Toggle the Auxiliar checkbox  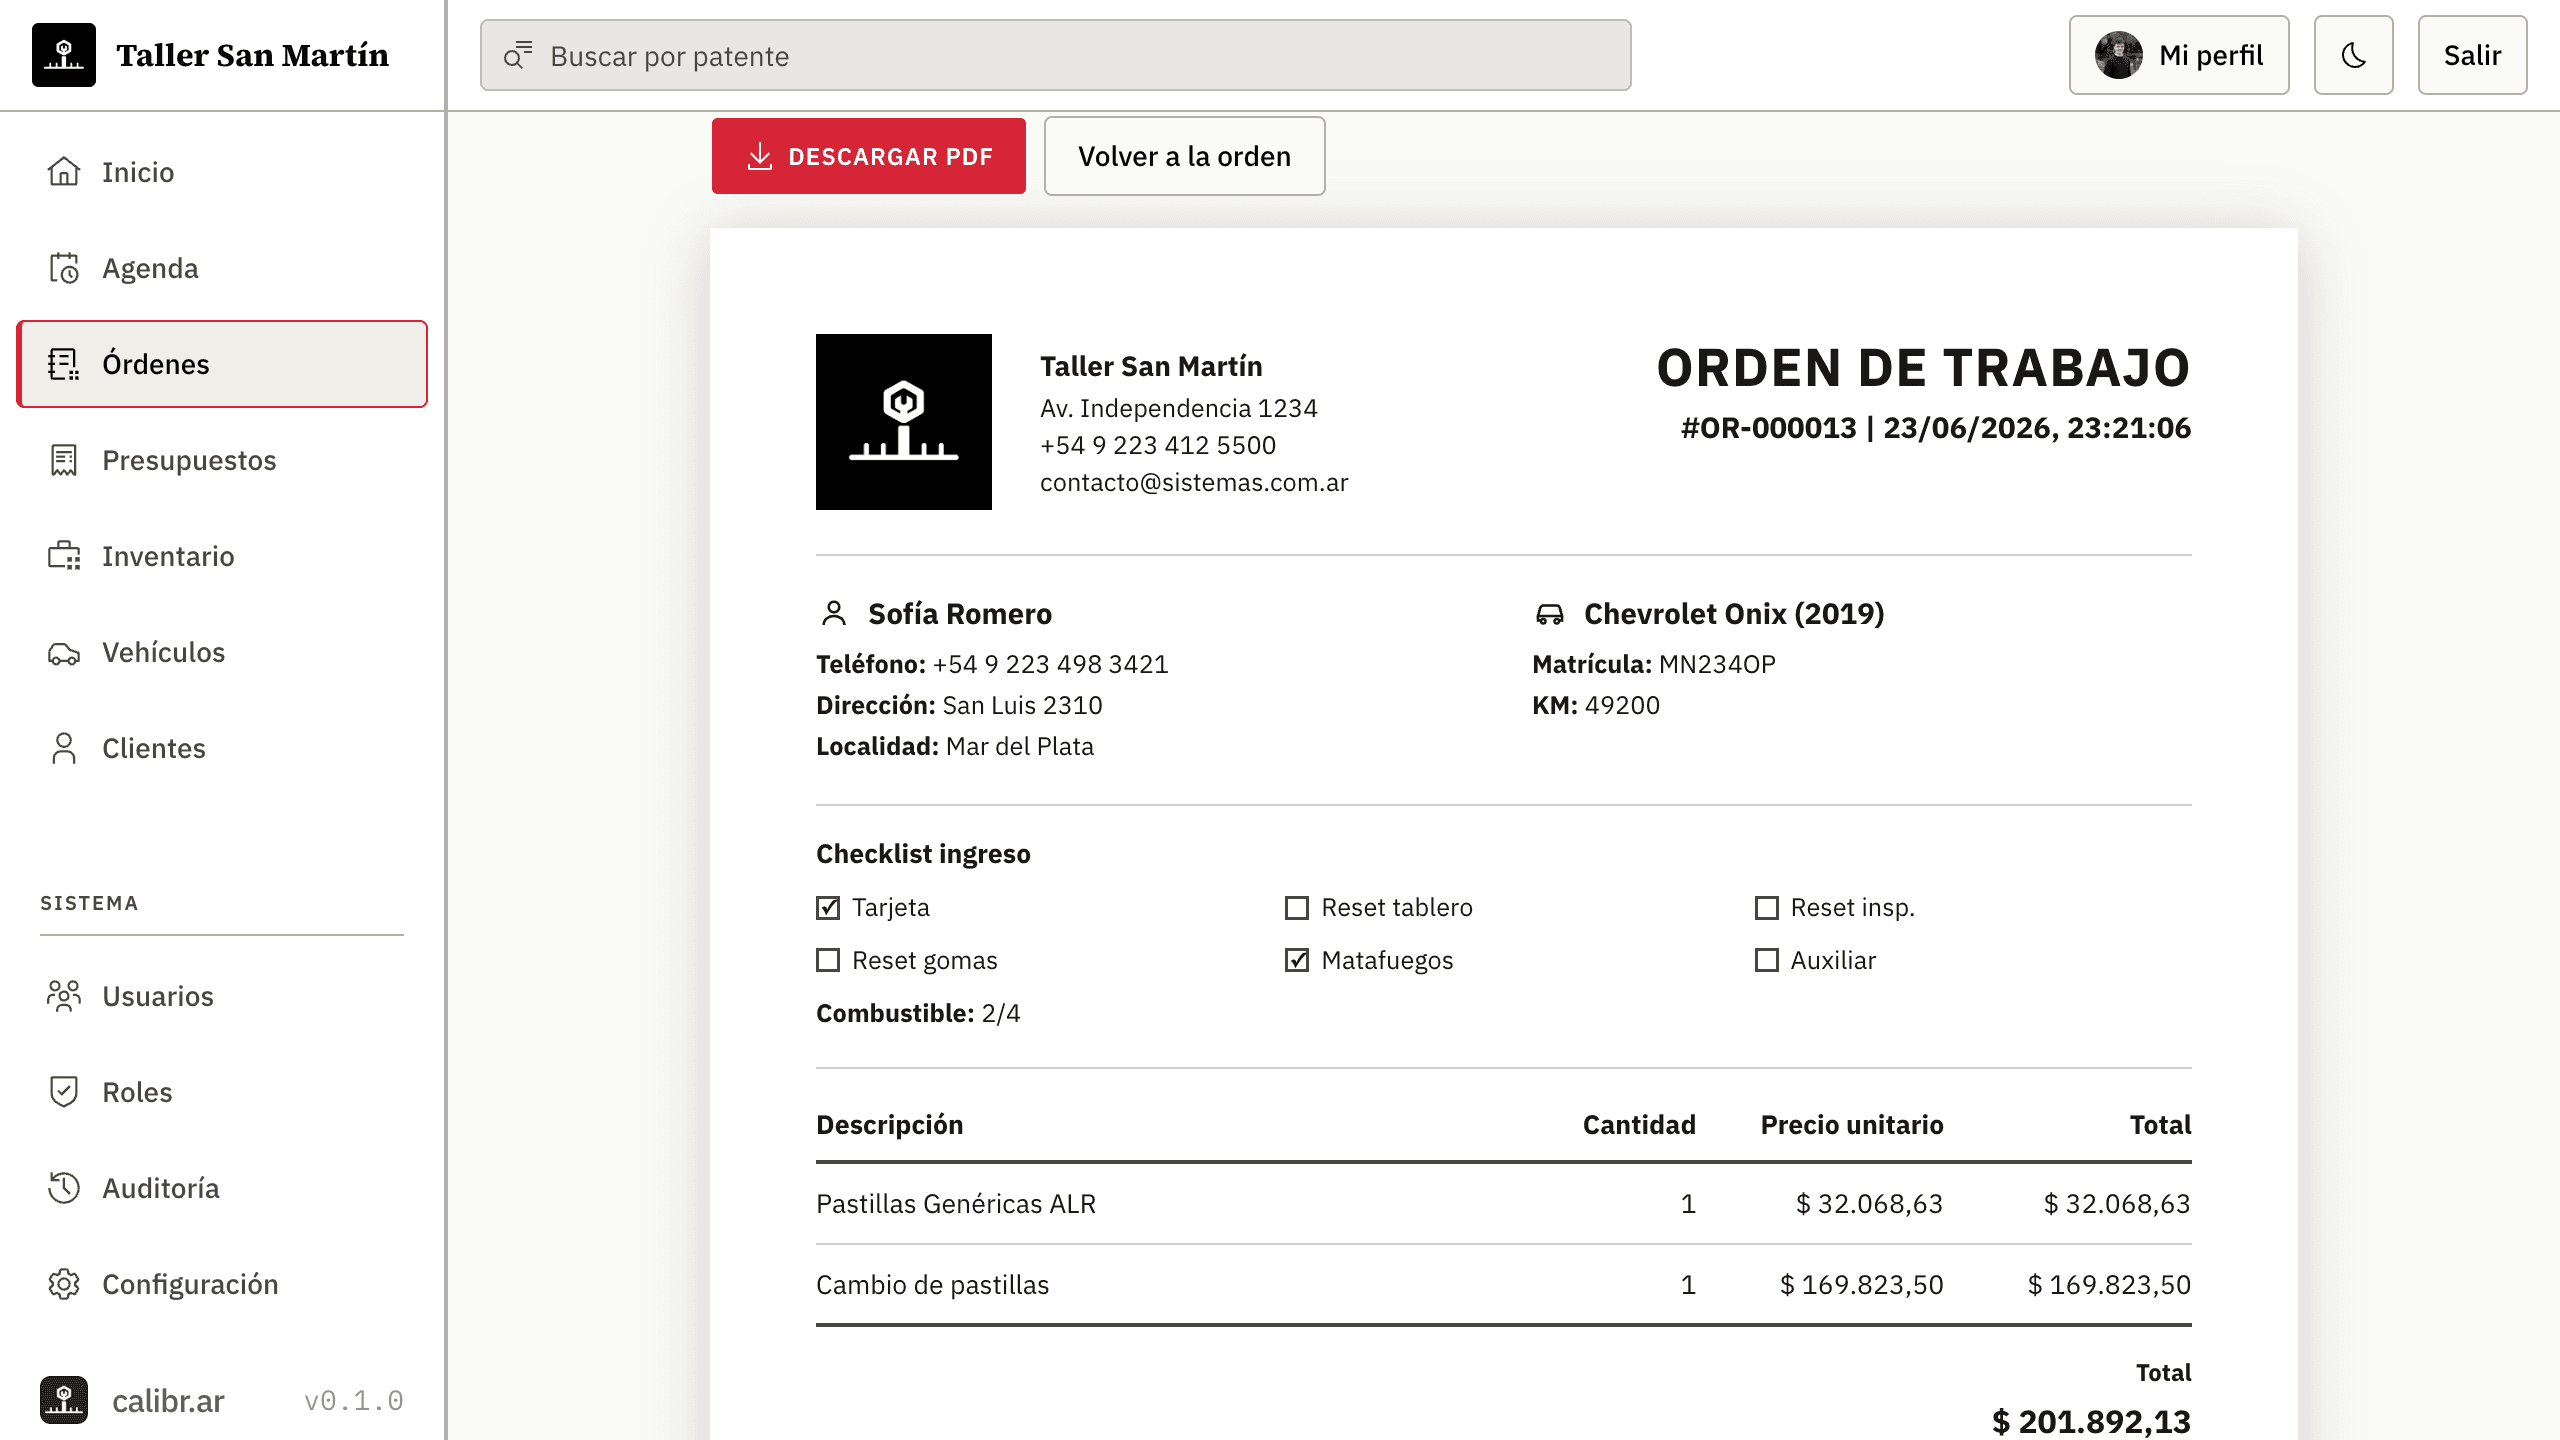[x=1767, y=960]
